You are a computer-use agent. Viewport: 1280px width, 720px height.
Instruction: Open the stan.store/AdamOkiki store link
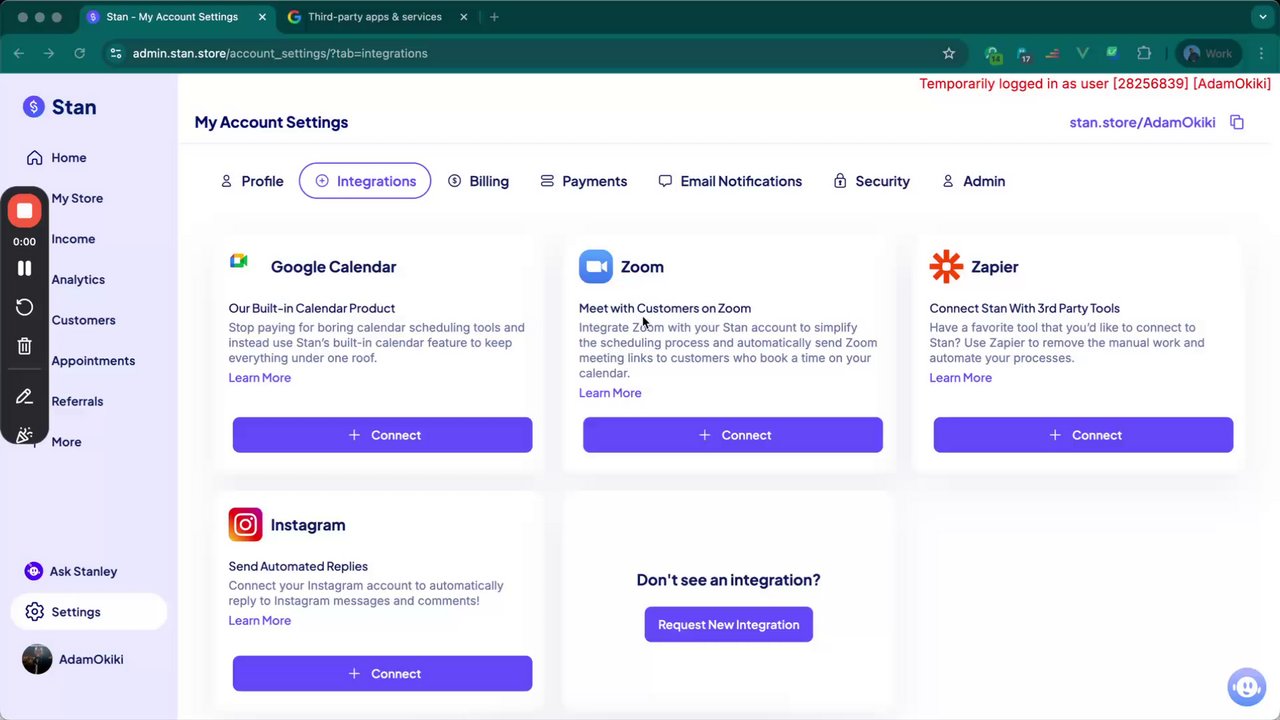(1142, 122)
